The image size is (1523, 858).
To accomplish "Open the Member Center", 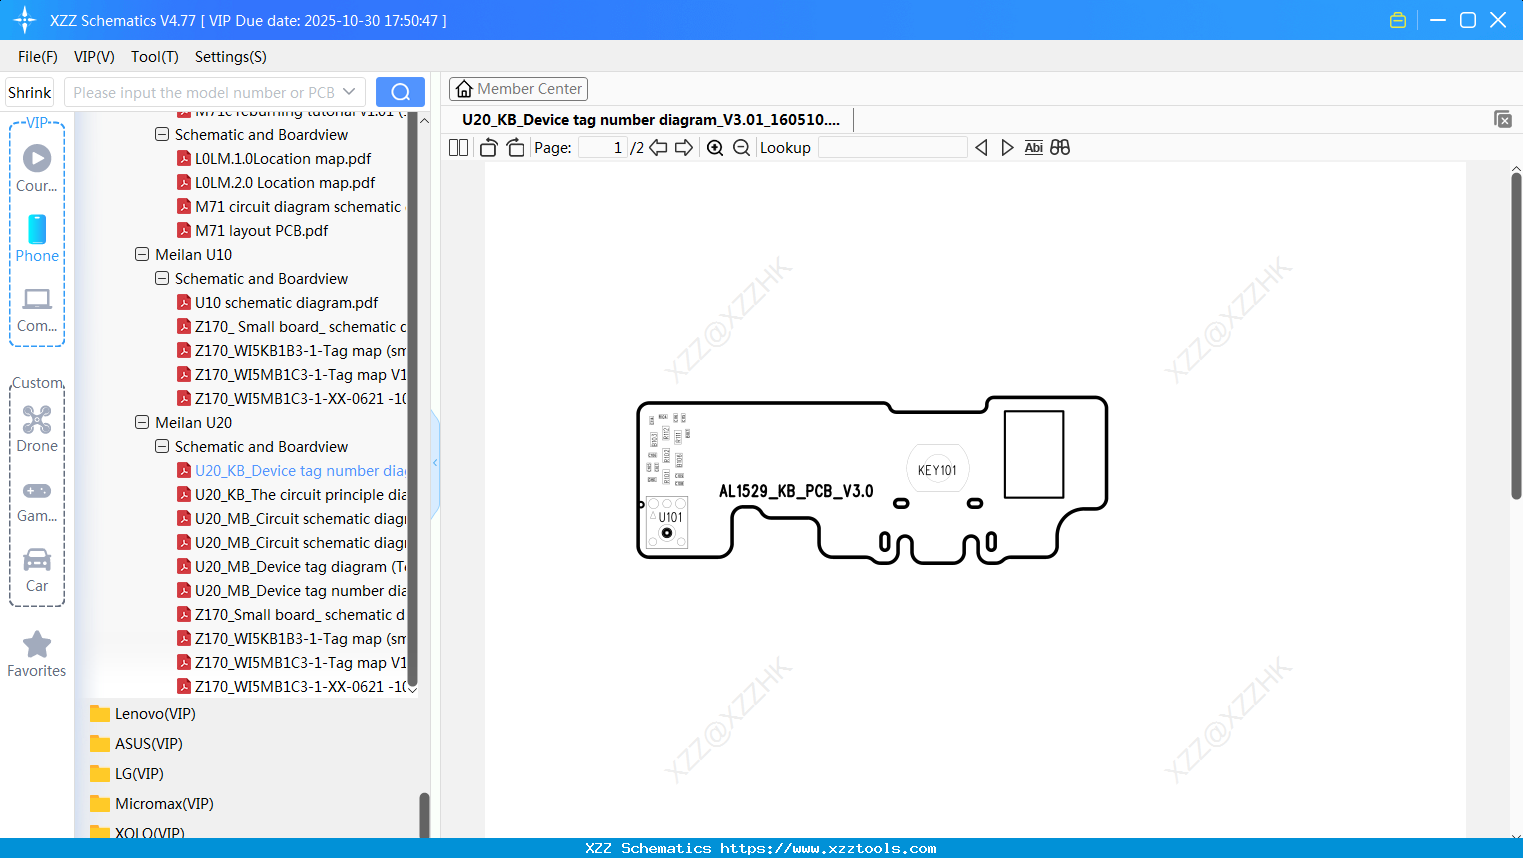I will [518, 88].
